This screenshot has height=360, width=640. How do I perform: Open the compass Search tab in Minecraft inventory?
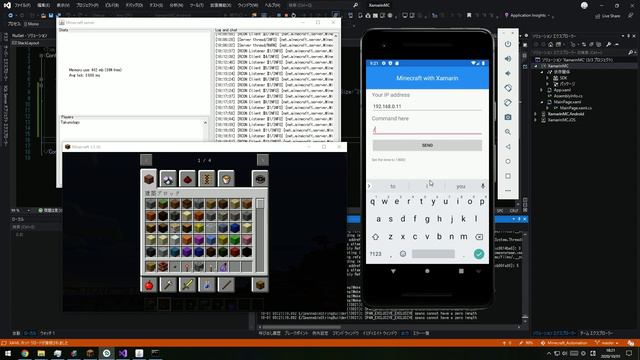click(260, 179)
